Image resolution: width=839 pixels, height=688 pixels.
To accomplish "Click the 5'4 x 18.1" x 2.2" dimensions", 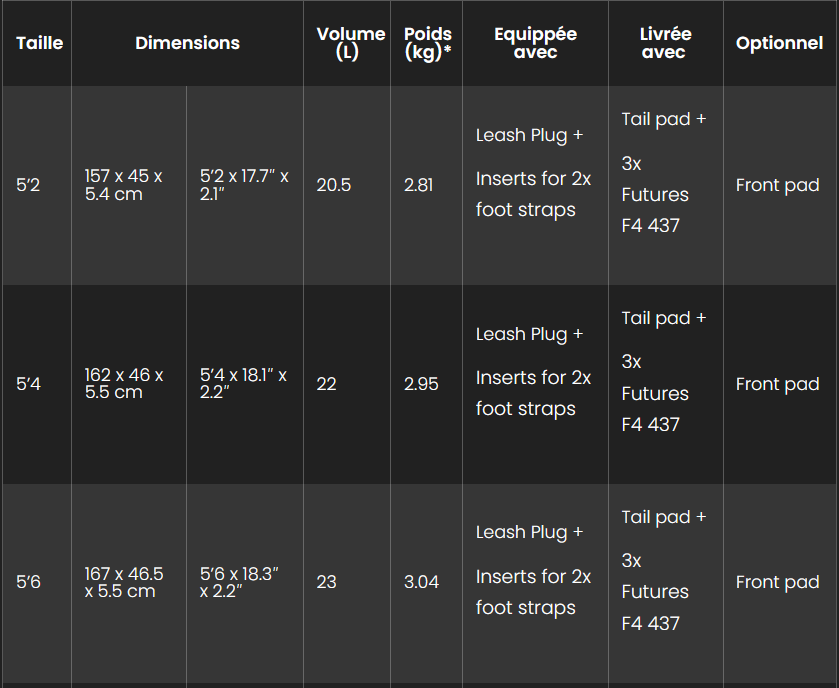I will point(243,384).
